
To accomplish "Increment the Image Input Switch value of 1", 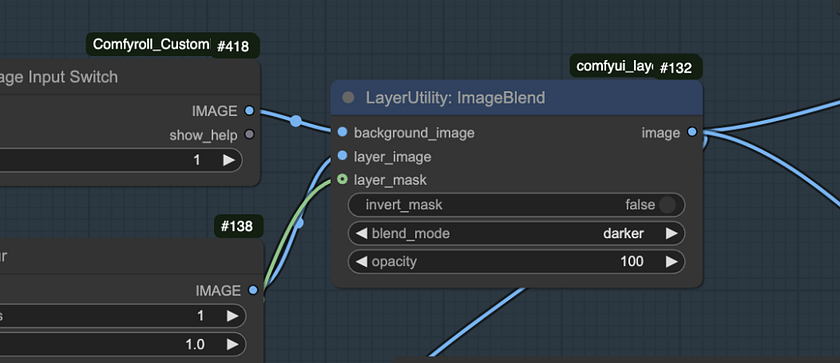I will tap(229, 160).
